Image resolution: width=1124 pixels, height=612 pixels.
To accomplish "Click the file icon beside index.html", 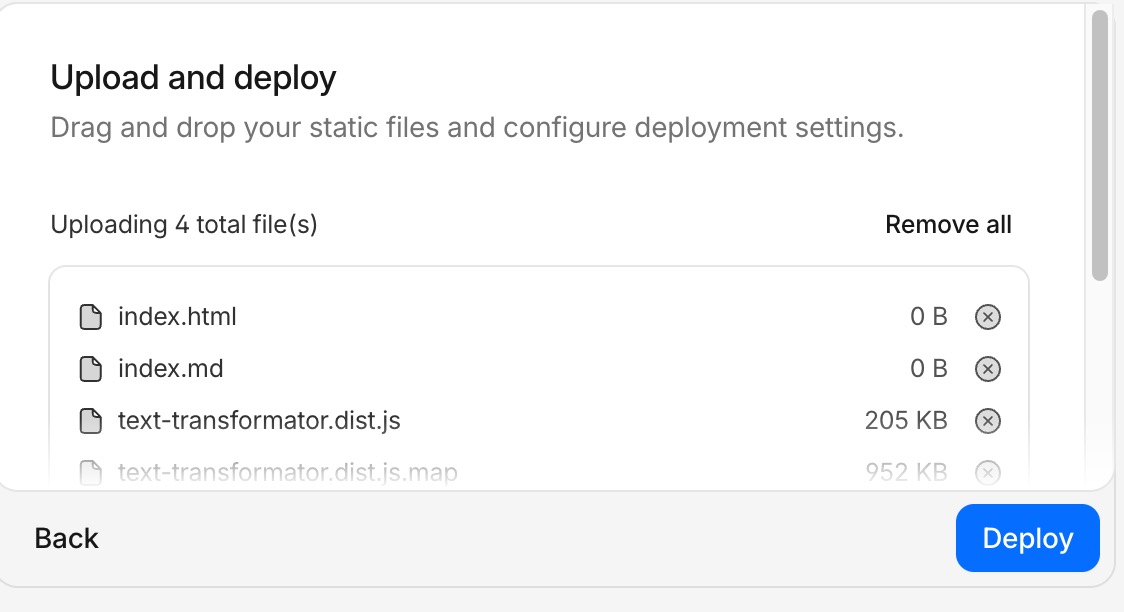I will 91,317.
